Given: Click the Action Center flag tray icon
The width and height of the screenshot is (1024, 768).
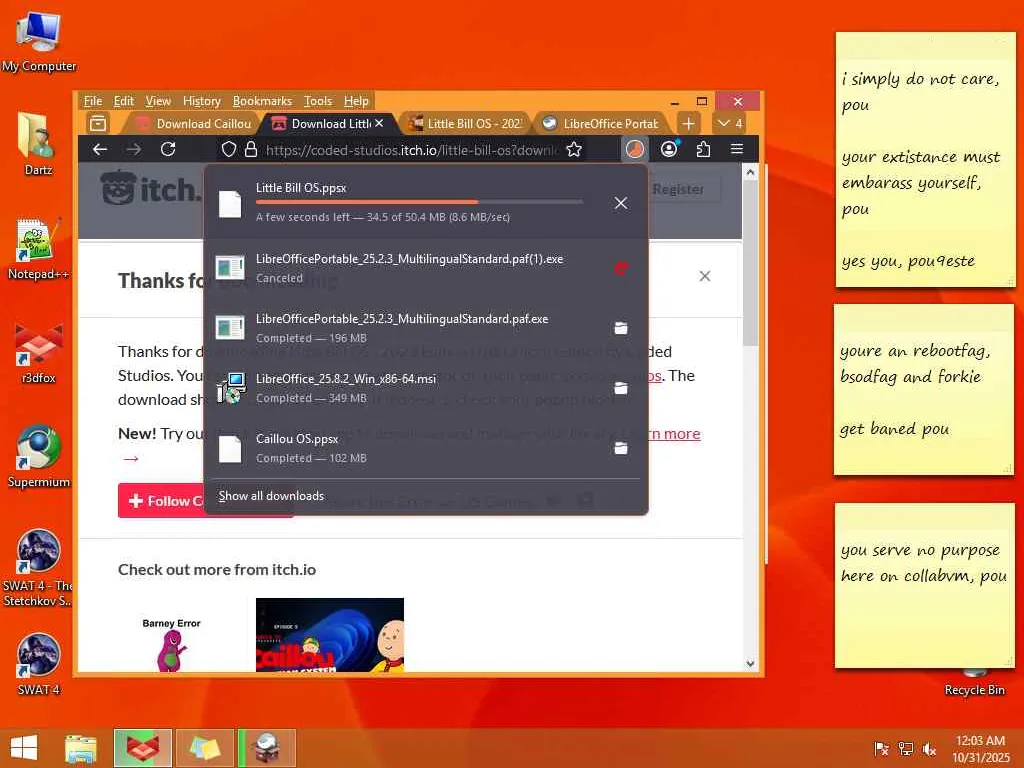Looking at the screenshot, I should 881,749.
